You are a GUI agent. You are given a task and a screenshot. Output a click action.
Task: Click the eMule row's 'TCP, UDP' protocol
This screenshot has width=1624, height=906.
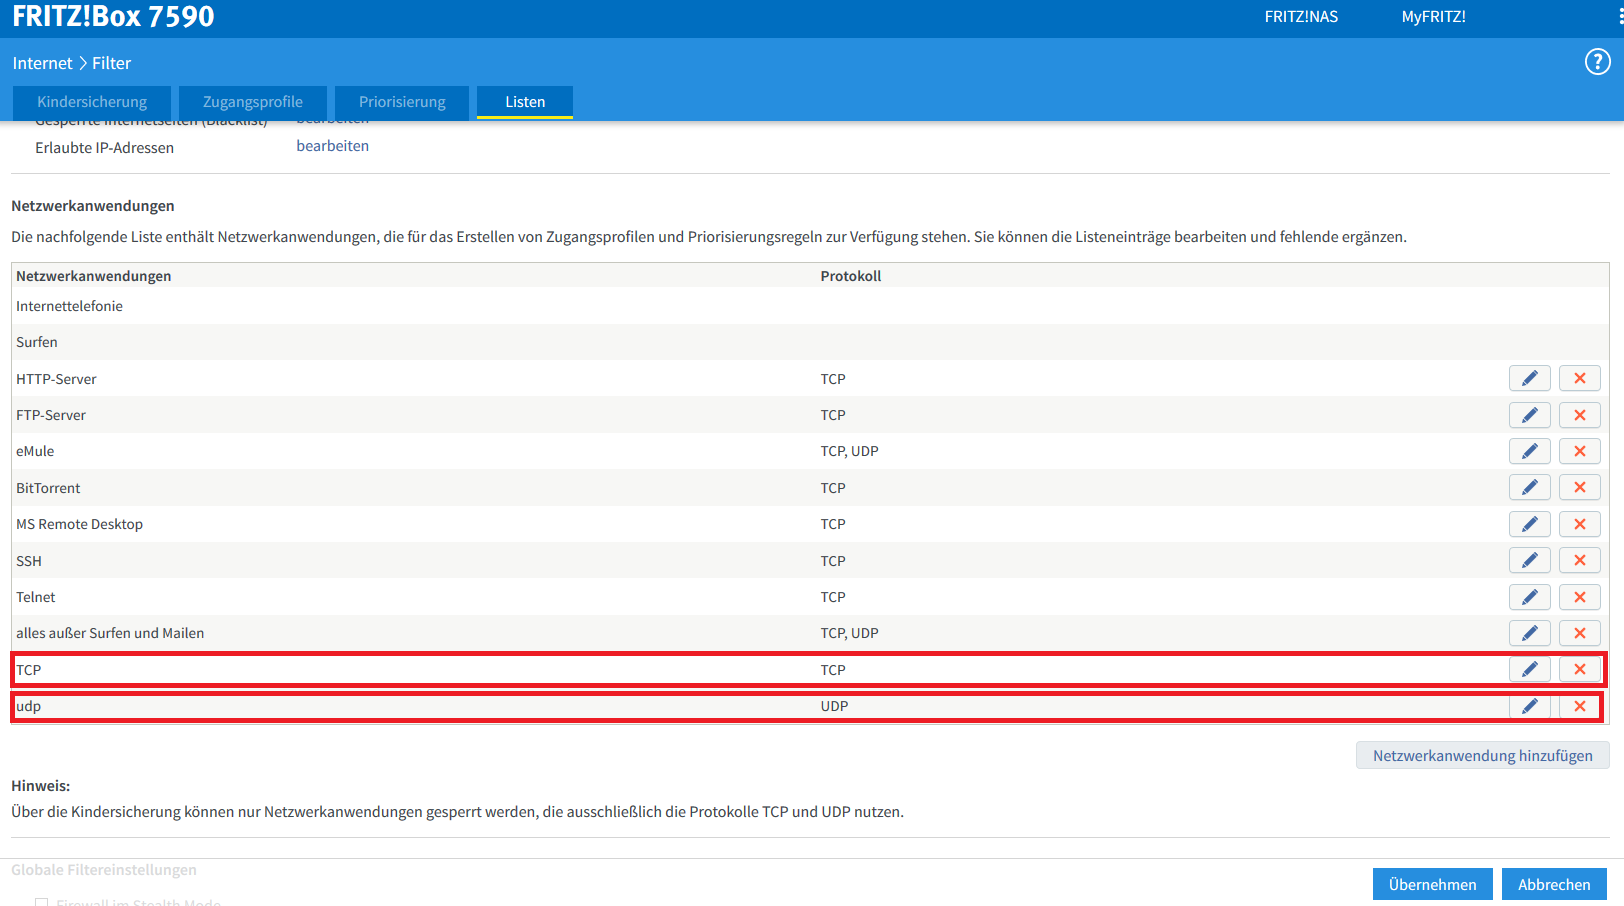coord(850,451)
